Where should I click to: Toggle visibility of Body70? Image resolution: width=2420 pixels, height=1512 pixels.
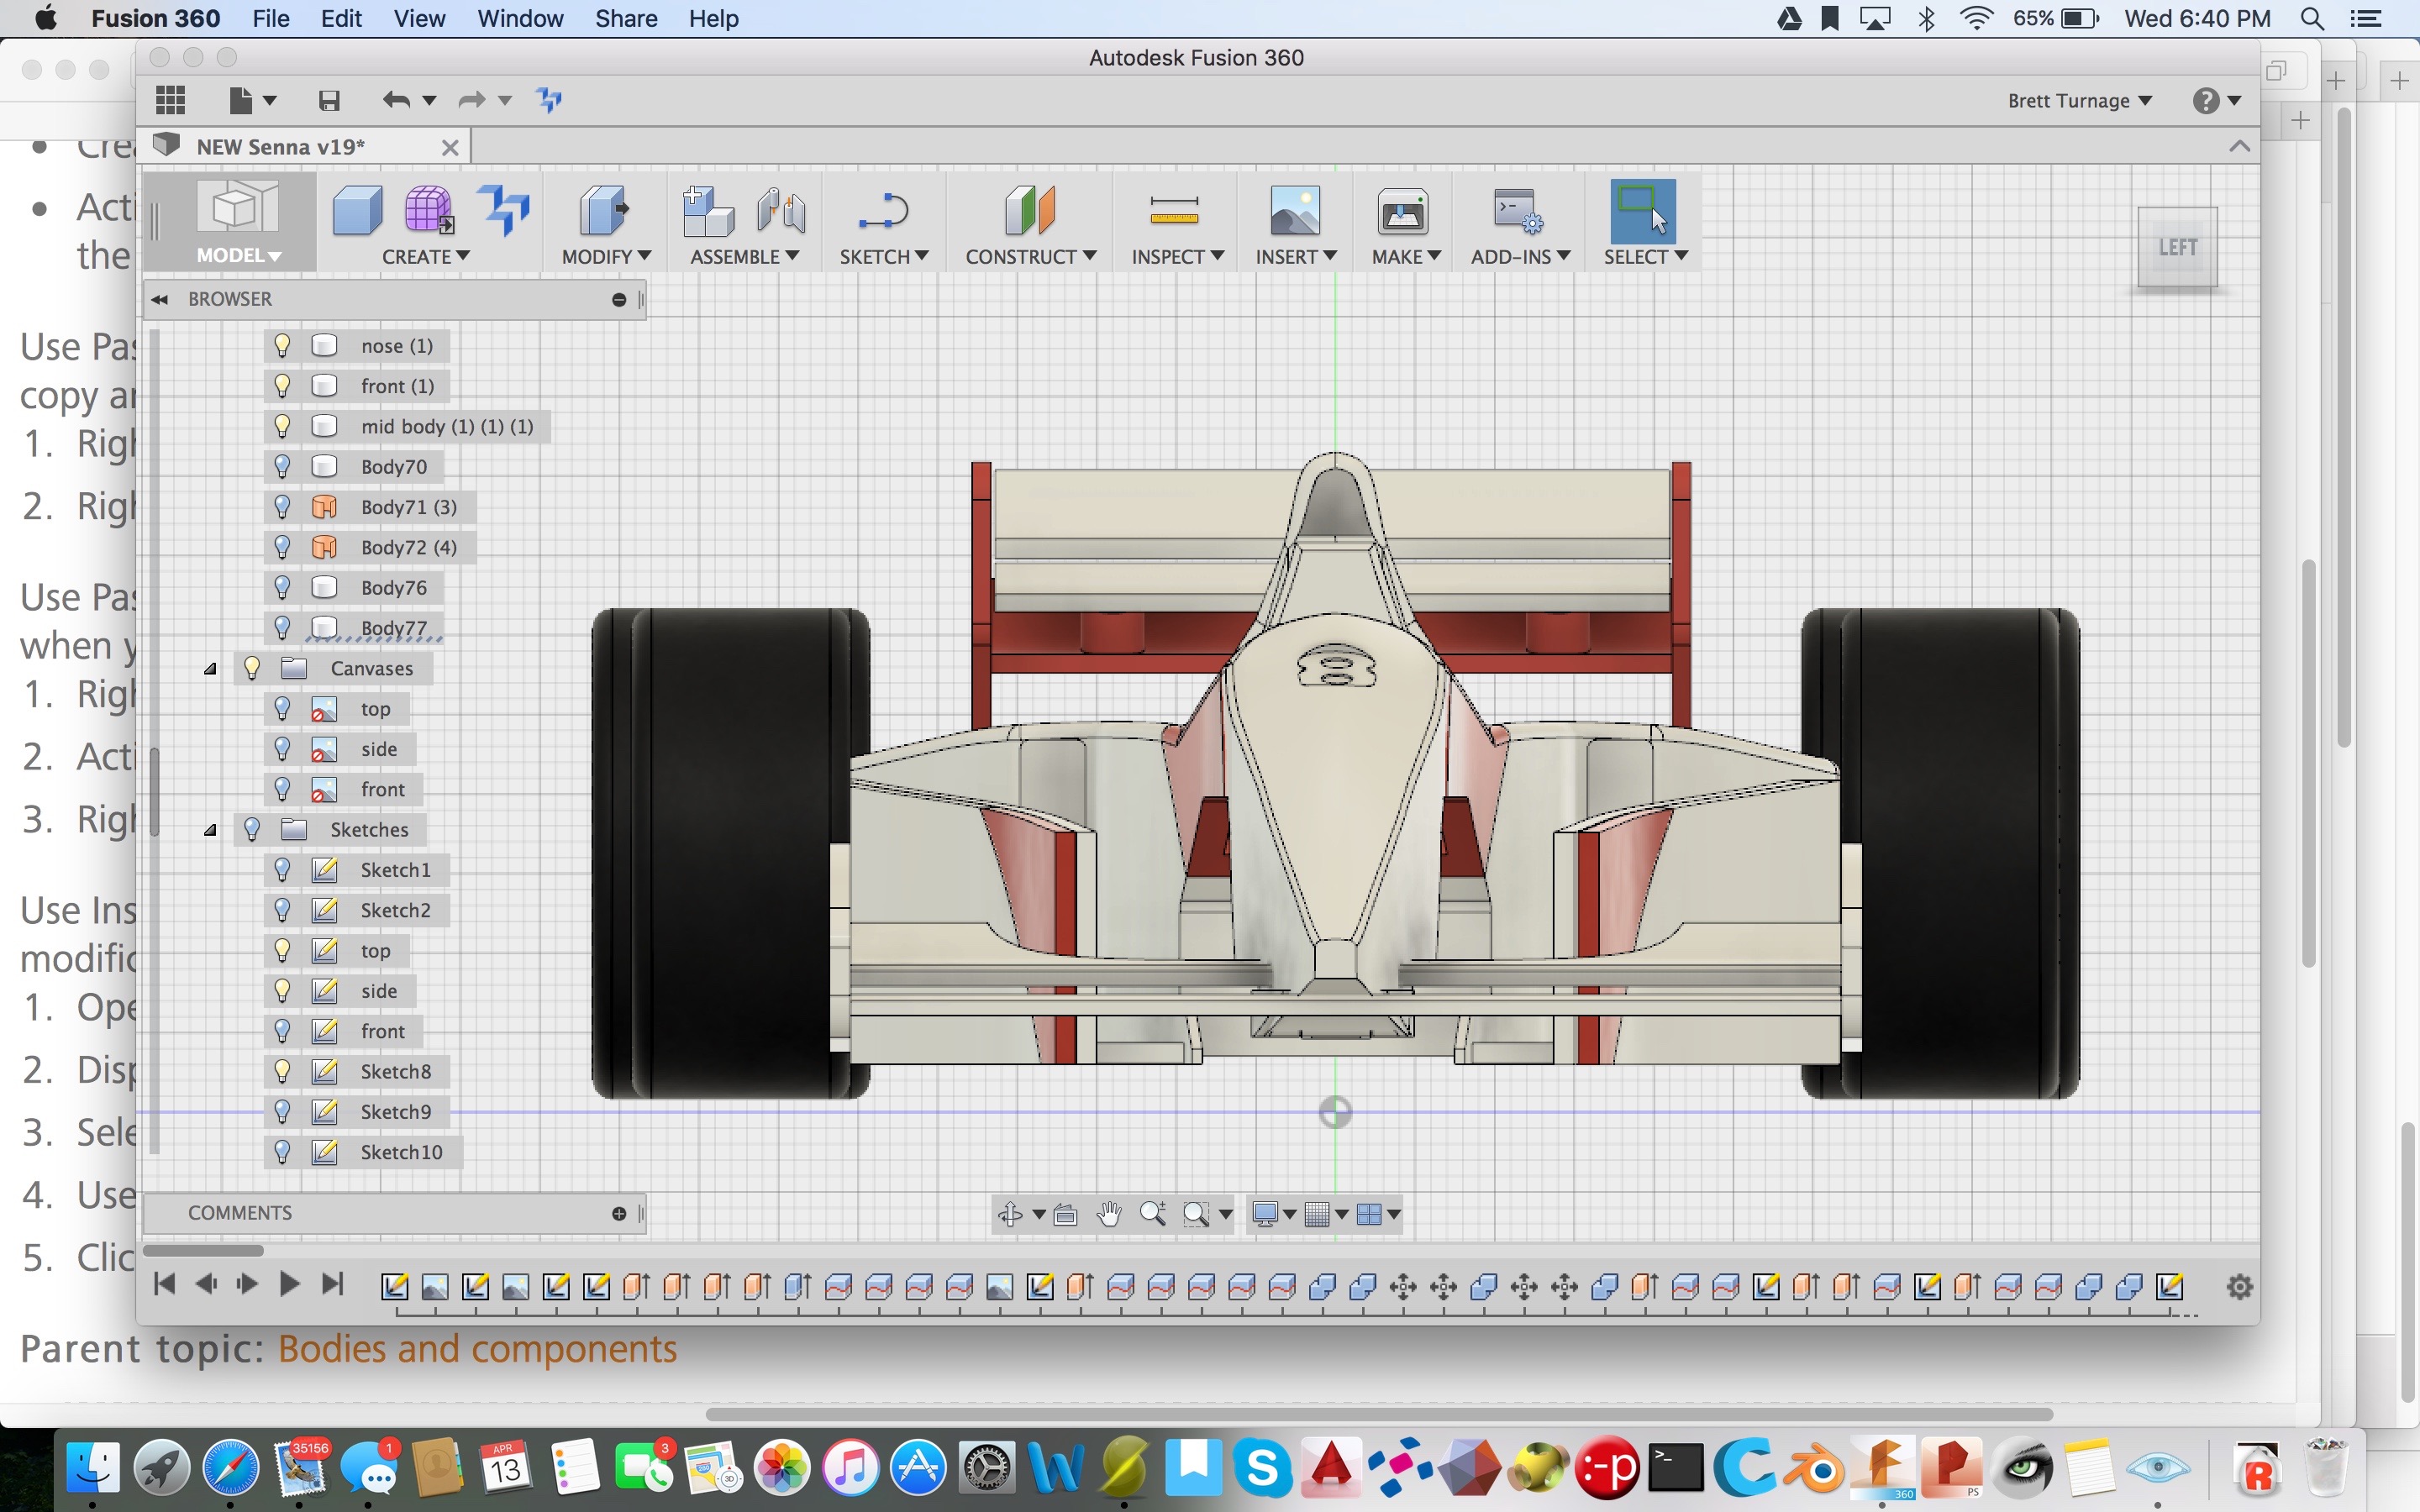click(x=283, y=466)
